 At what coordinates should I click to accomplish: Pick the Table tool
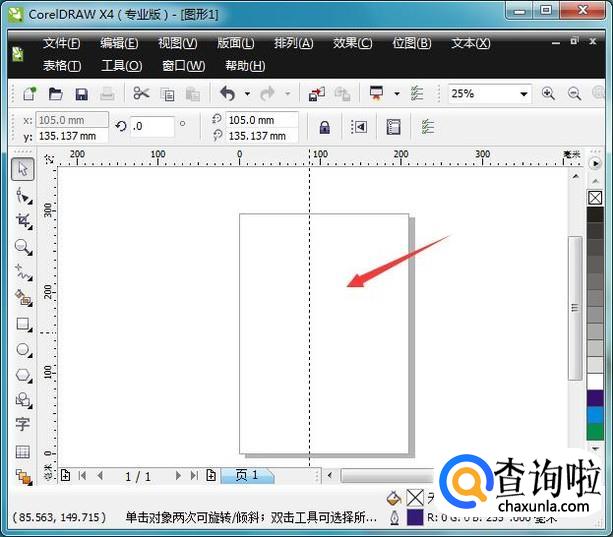[23, 451]
